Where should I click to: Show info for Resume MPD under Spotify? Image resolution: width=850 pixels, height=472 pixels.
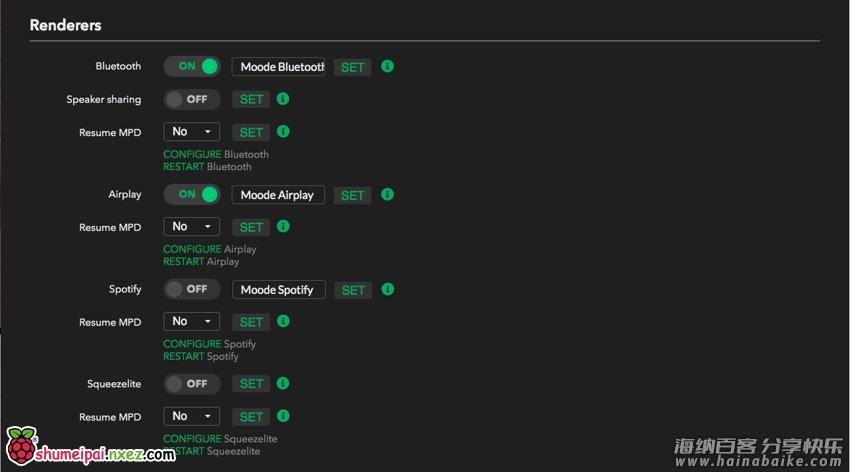coord(283,321)
